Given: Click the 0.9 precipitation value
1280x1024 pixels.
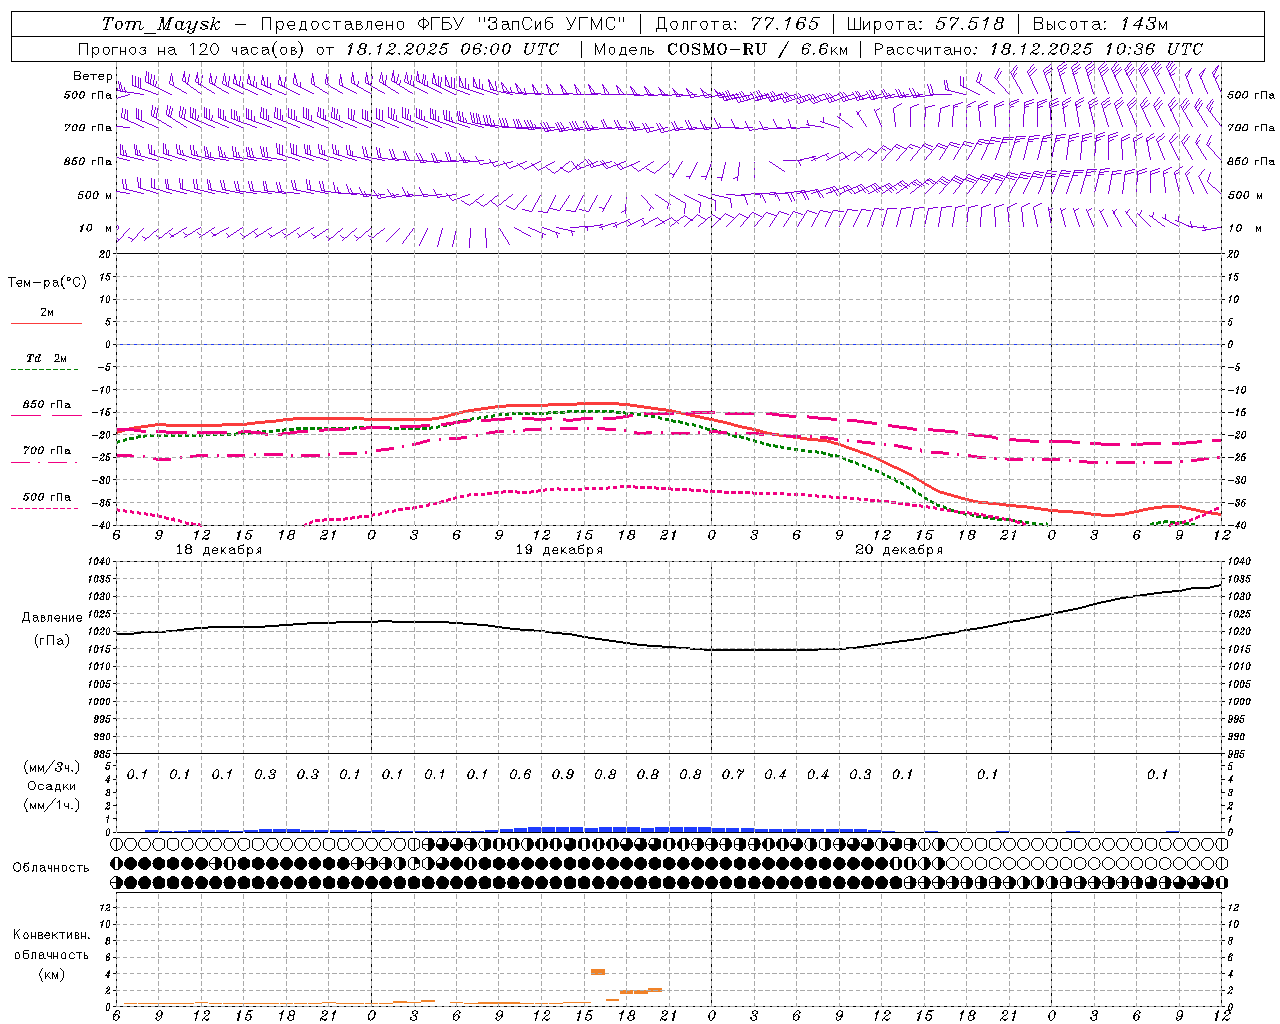Looking at the screenshot, I should 563,774.
